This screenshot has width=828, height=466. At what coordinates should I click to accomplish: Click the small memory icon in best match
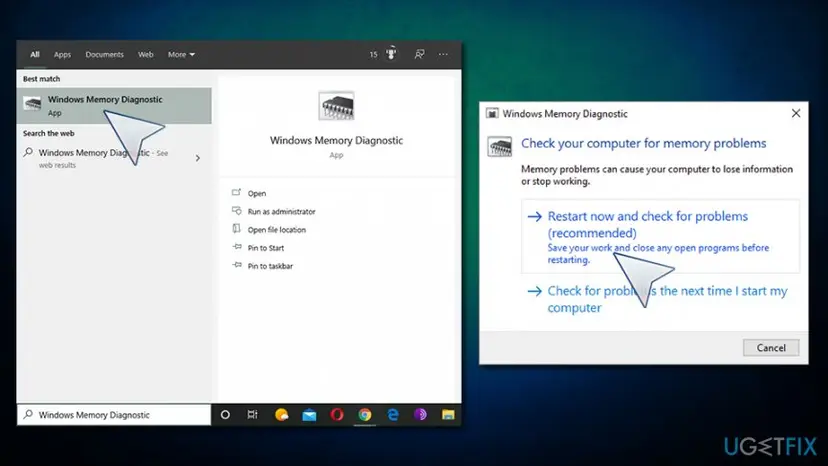[32, 104]
